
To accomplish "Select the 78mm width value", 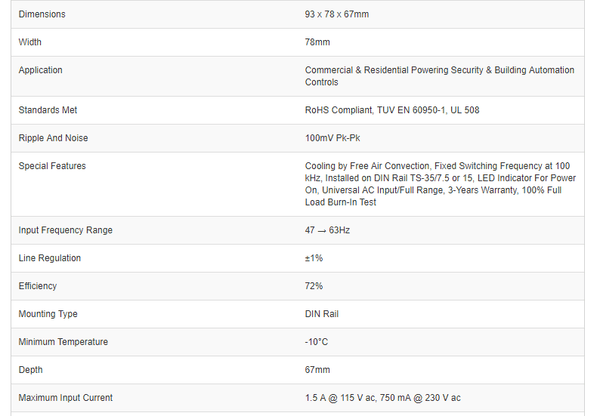I will pyautogui.click(x=317, y=42).
